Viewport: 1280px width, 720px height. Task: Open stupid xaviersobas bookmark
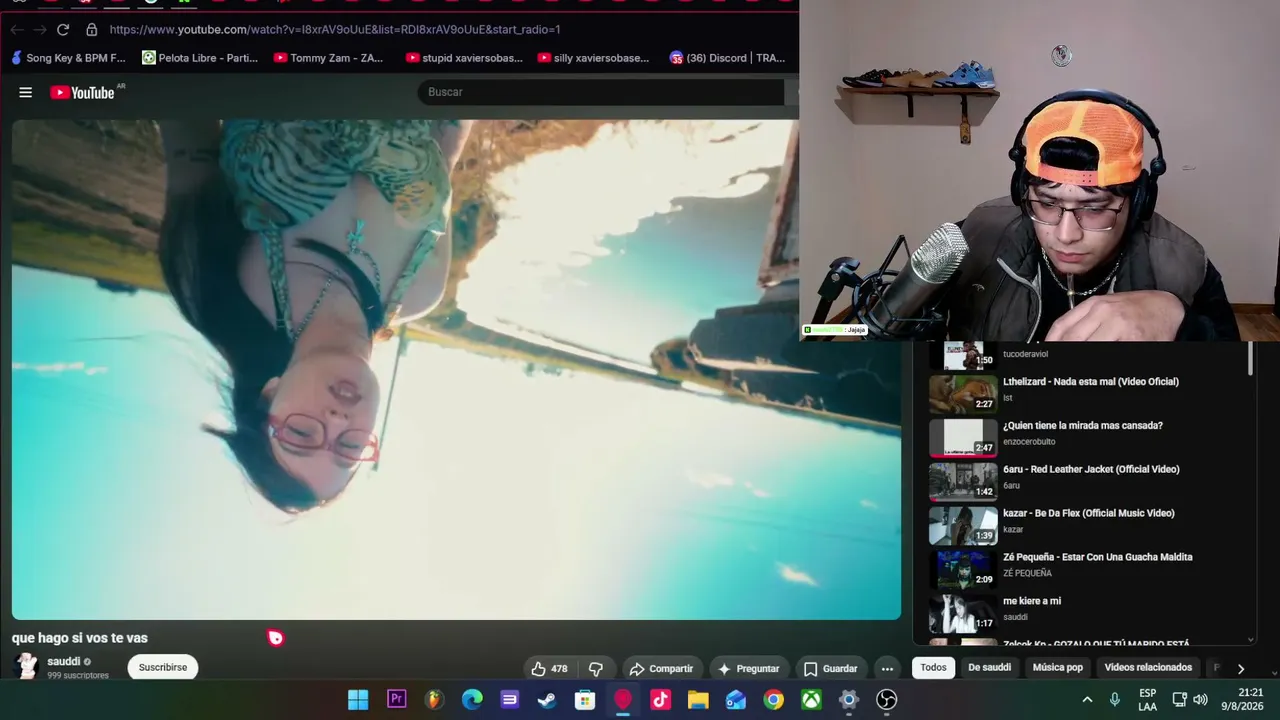[464, 58]
